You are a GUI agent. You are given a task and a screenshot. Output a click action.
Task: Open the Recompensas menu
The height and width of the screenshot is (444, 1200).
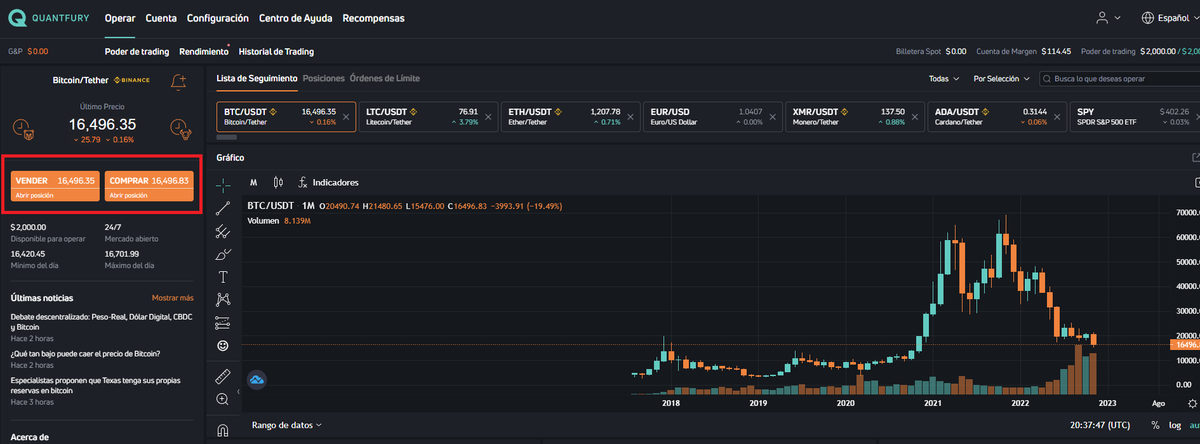pos(375,18)
